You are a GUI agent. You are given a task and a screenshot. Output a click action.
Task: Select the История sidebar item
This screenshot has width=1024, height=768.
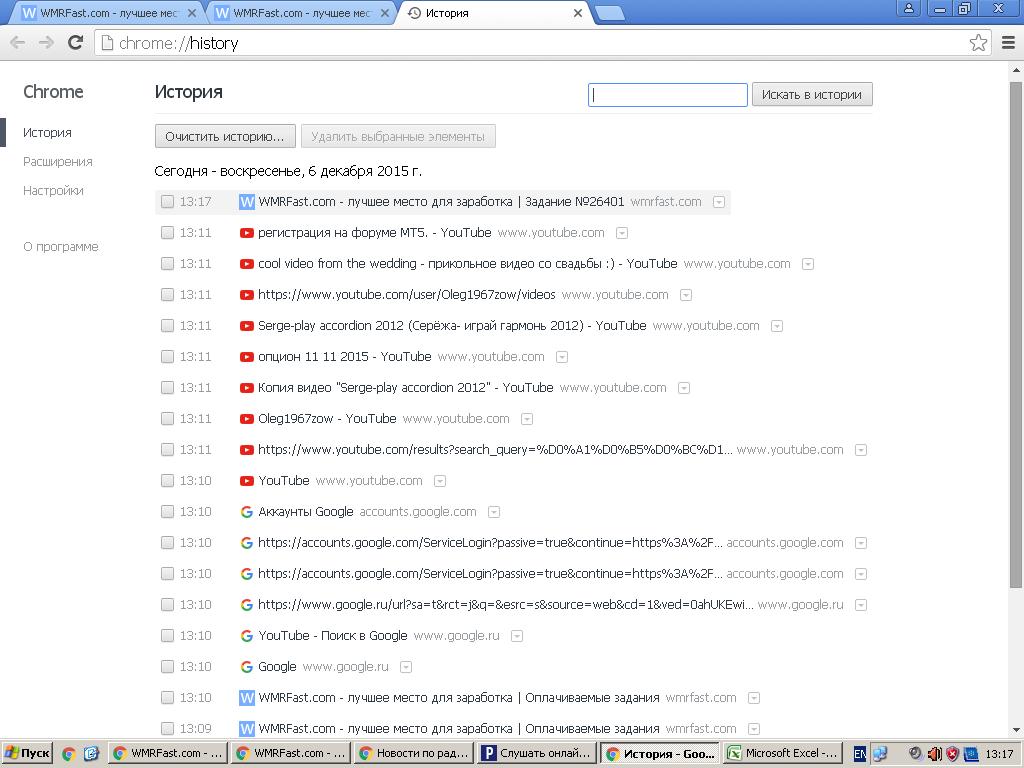coord(47,133)
